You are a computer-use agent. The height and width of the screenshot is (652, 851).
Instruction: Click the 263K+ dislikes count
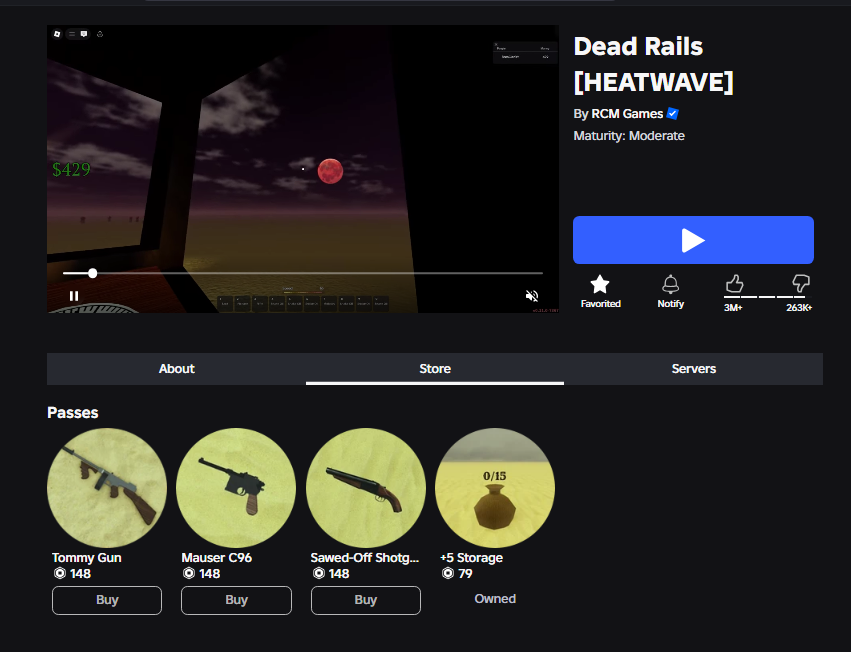799,308
